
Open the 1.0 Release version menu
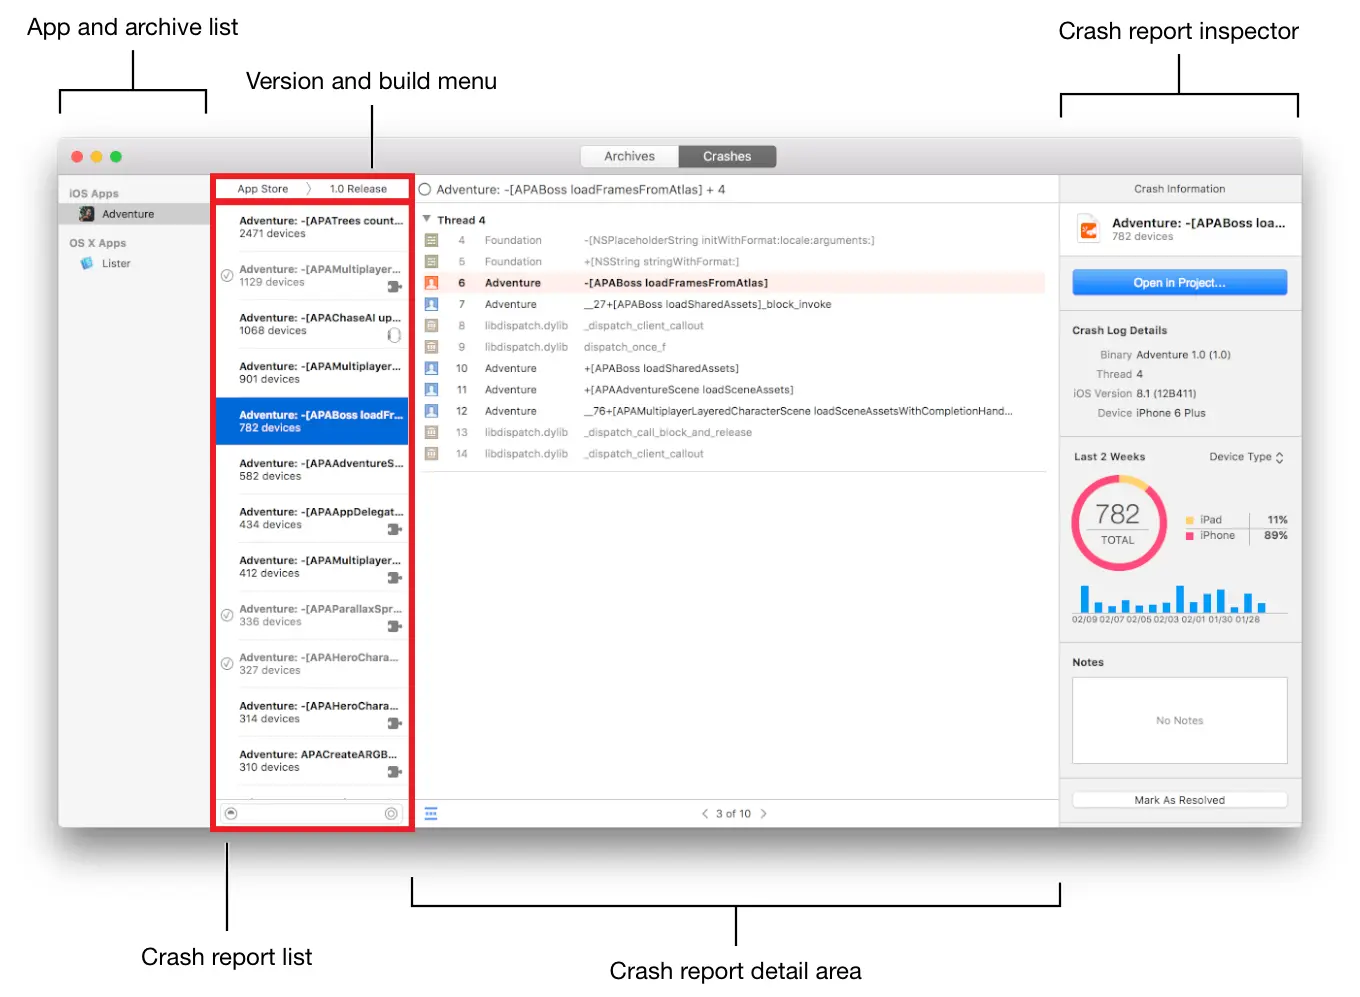tap(358, 189)
